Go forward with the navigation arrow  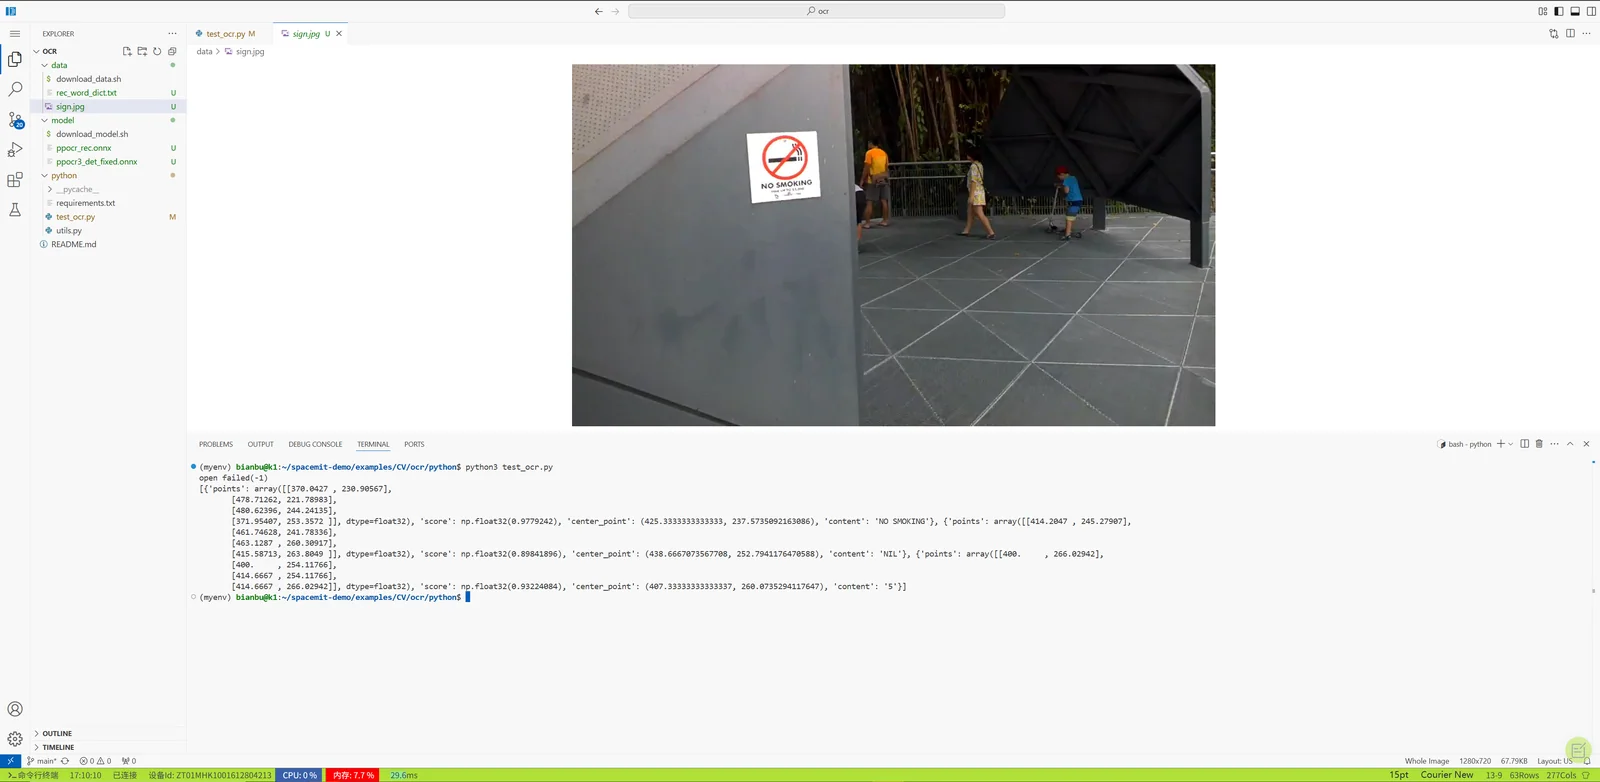(x=615, y=11)
